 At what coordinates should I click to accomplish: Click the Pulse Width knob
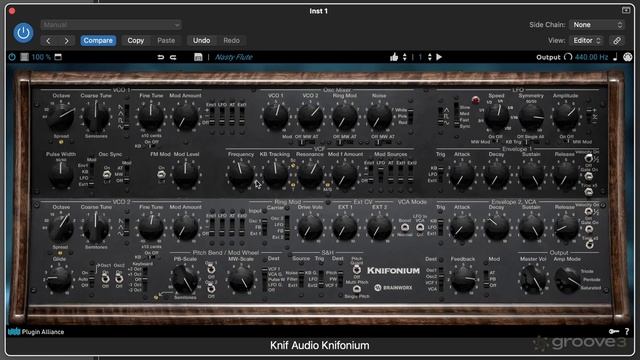61,175
